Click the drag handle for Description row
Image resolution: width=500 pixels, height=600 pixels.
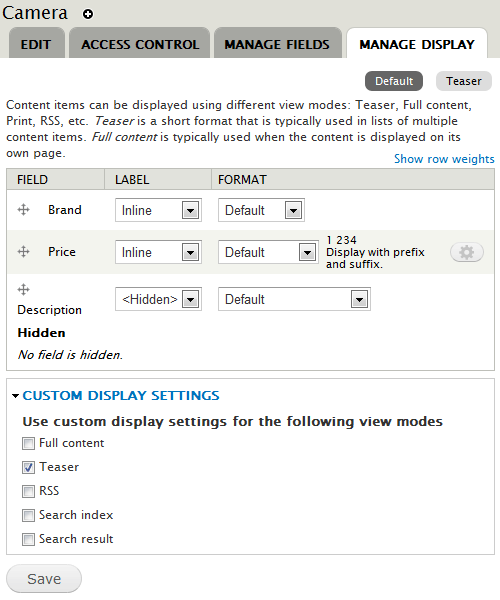(x=23, y=290)
